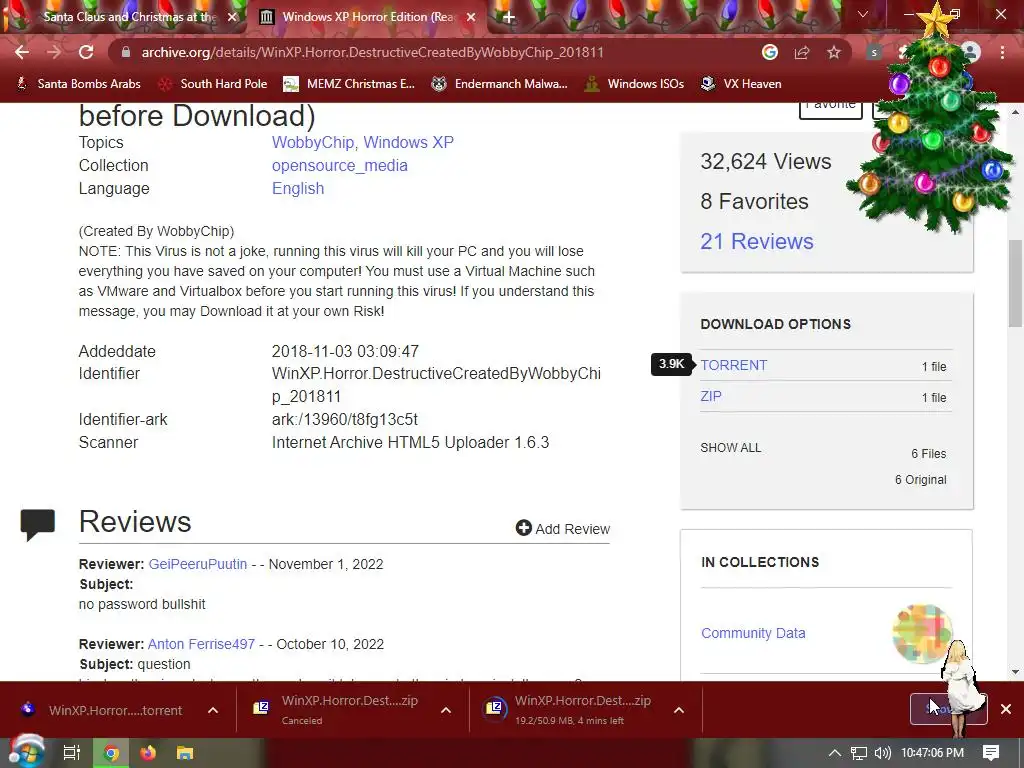Download the ZIP file option
This screenshot has height=768, width=1024.
[711, 396]
